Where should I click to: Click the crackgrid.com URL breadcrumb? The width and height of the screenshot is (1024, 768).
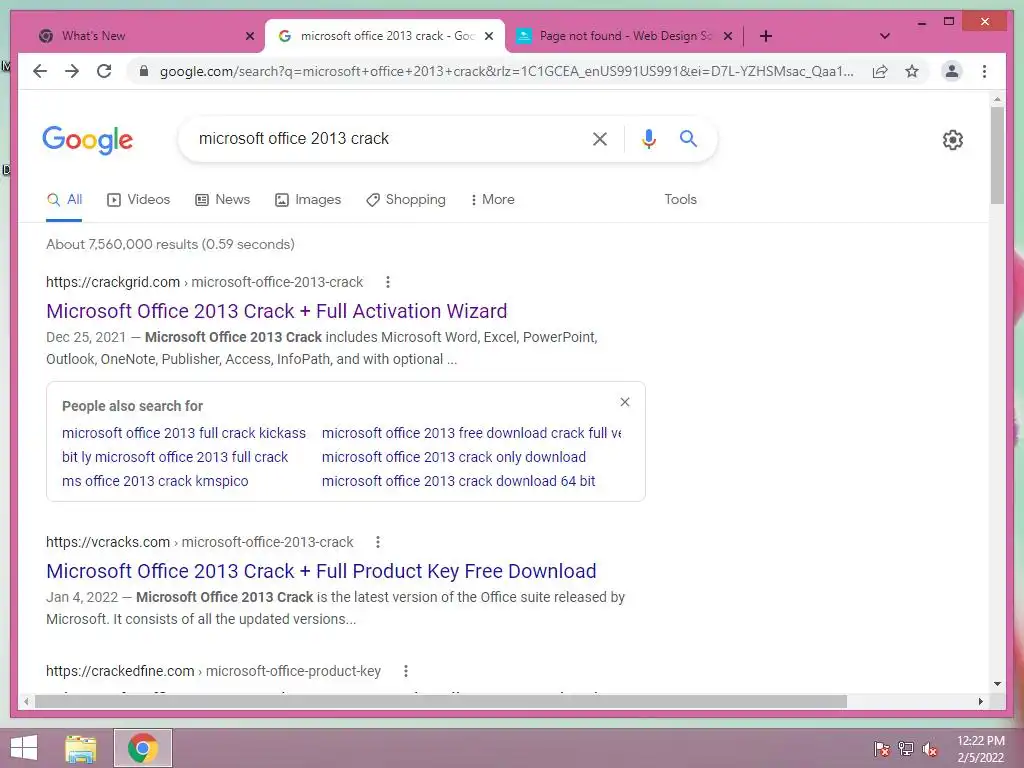204,282
